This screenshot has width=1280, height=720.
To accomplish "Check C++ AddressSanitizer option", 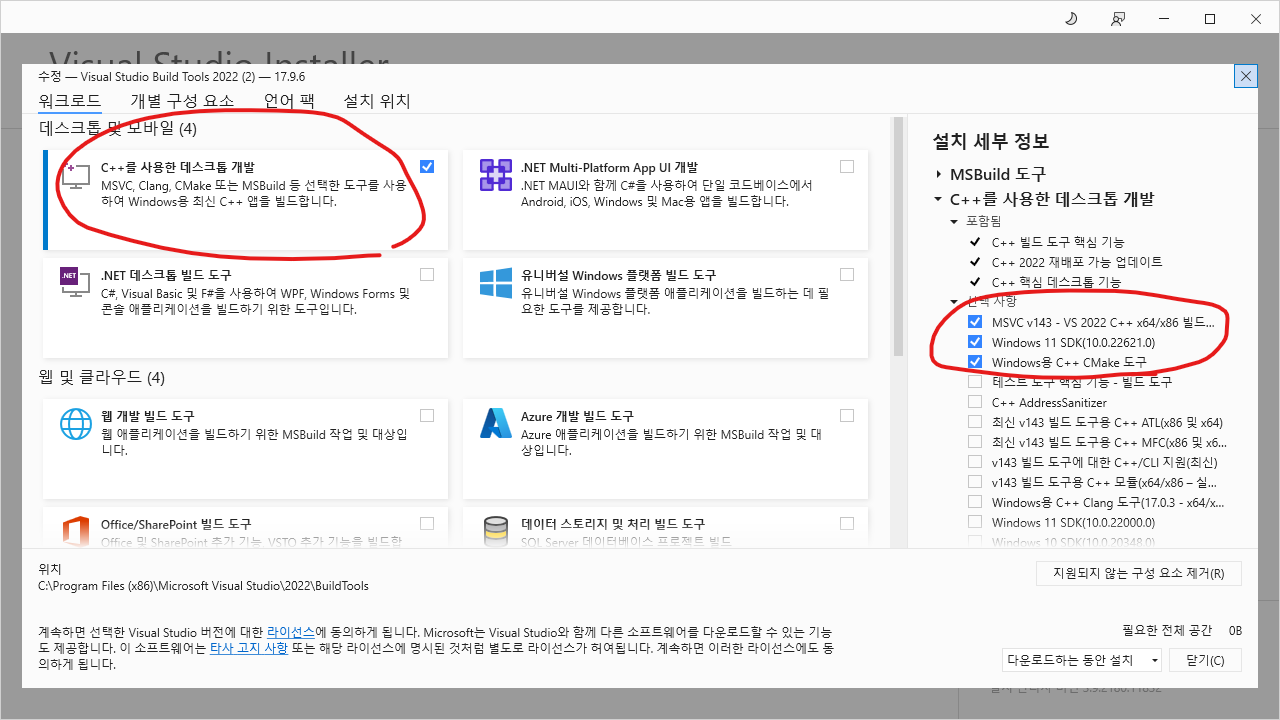I will pyautogui.click(x=975, y=402).
